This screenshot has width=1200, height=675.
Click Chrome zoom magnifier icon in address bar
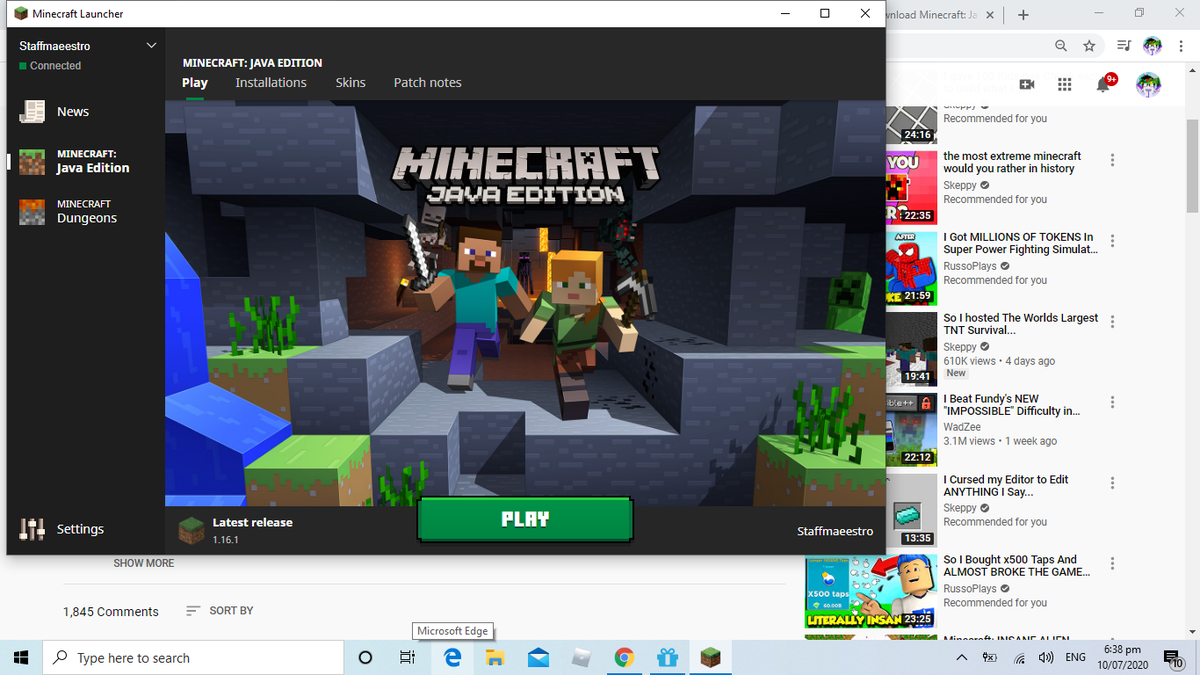pos(1060,46)
